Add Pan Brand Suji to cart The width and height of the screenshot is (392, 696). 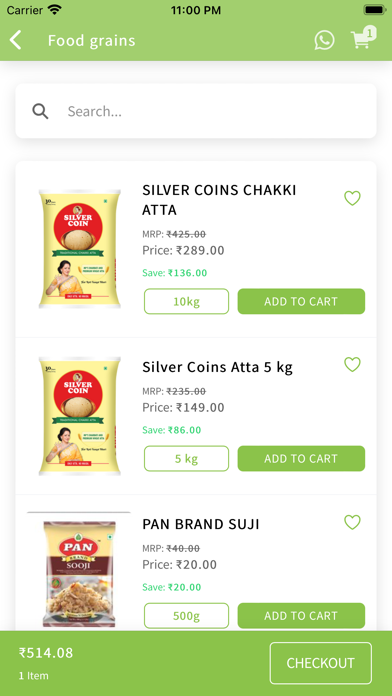tap(301, 616)
